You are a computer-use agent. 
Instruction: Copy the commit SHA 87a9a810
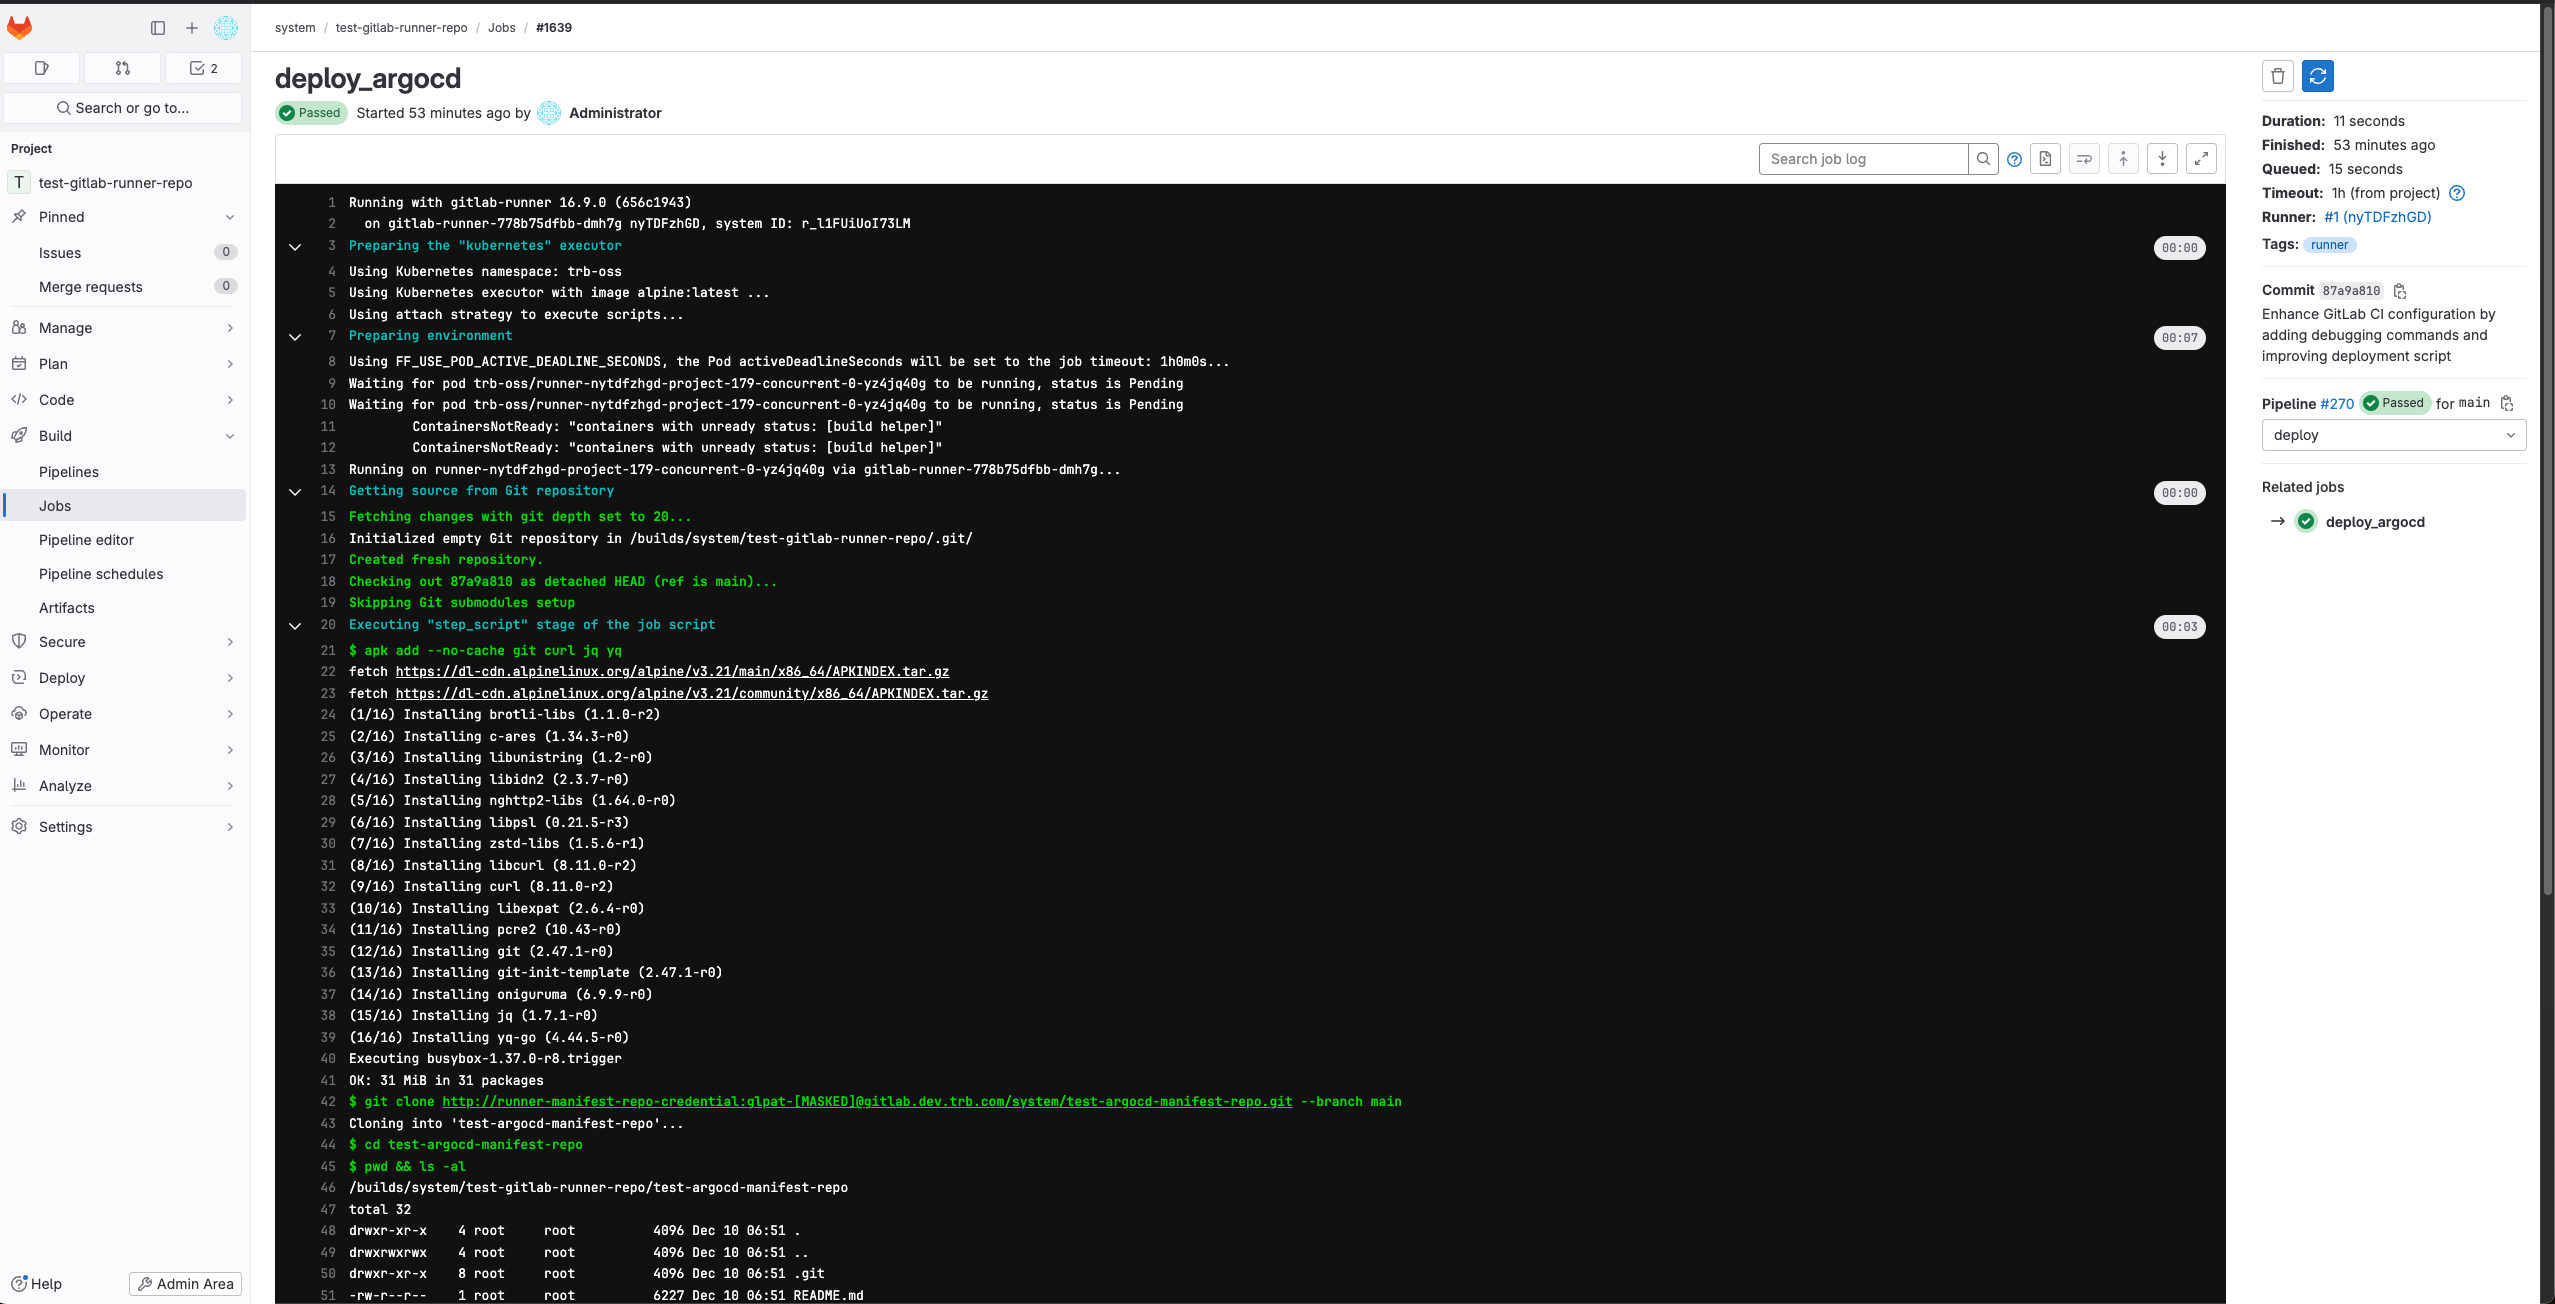(x=2400, y=291)
